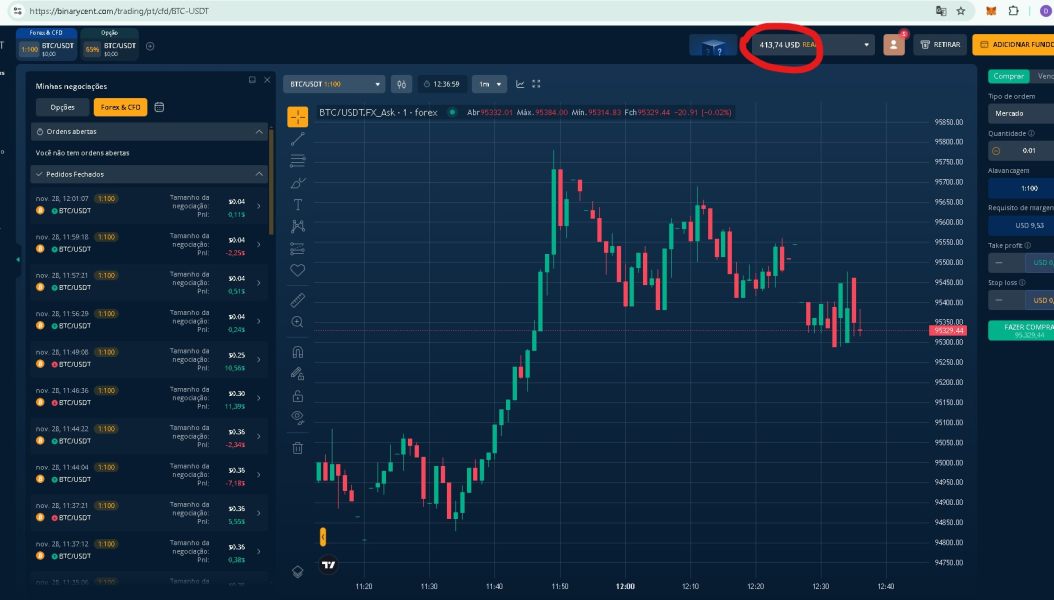
Task: Toggle hide all drawings eye icon
Action: (x=298, y=417)
